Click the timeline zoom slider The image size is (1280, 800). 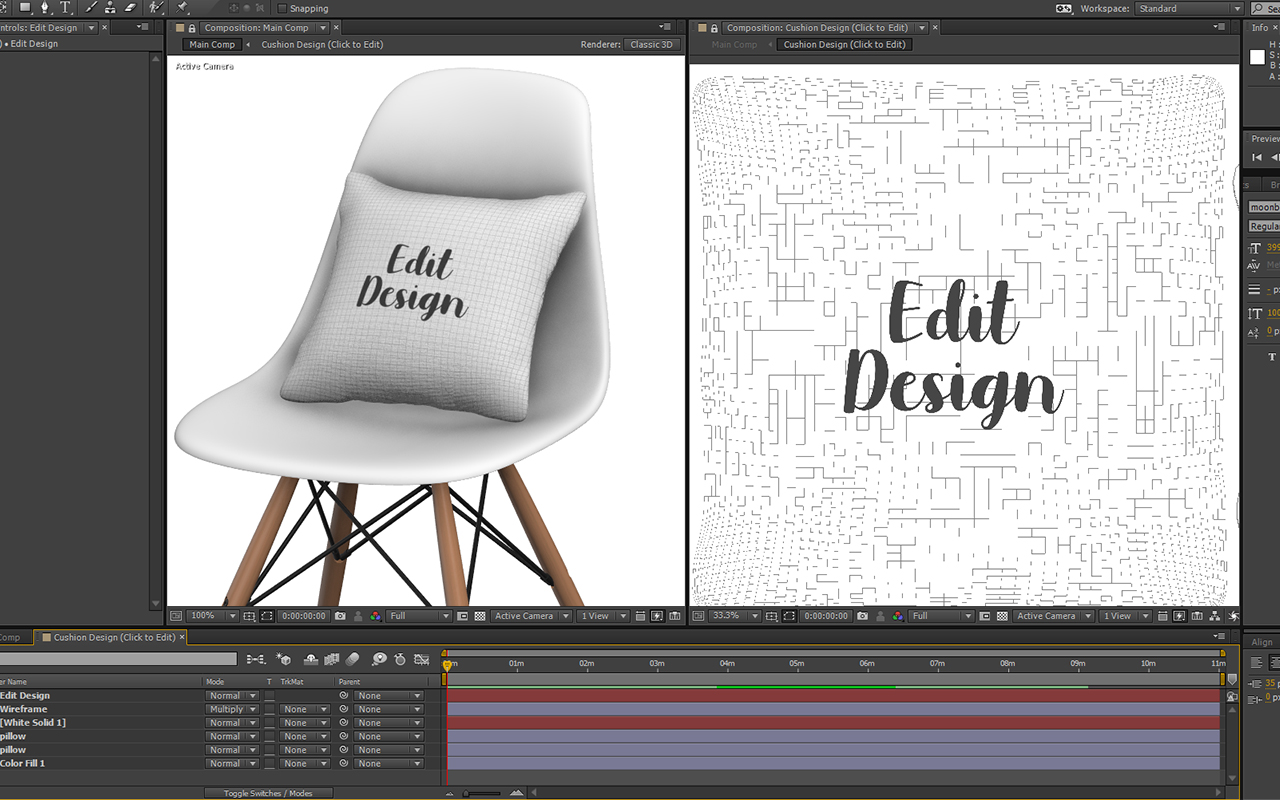click(x=482, y=793)
